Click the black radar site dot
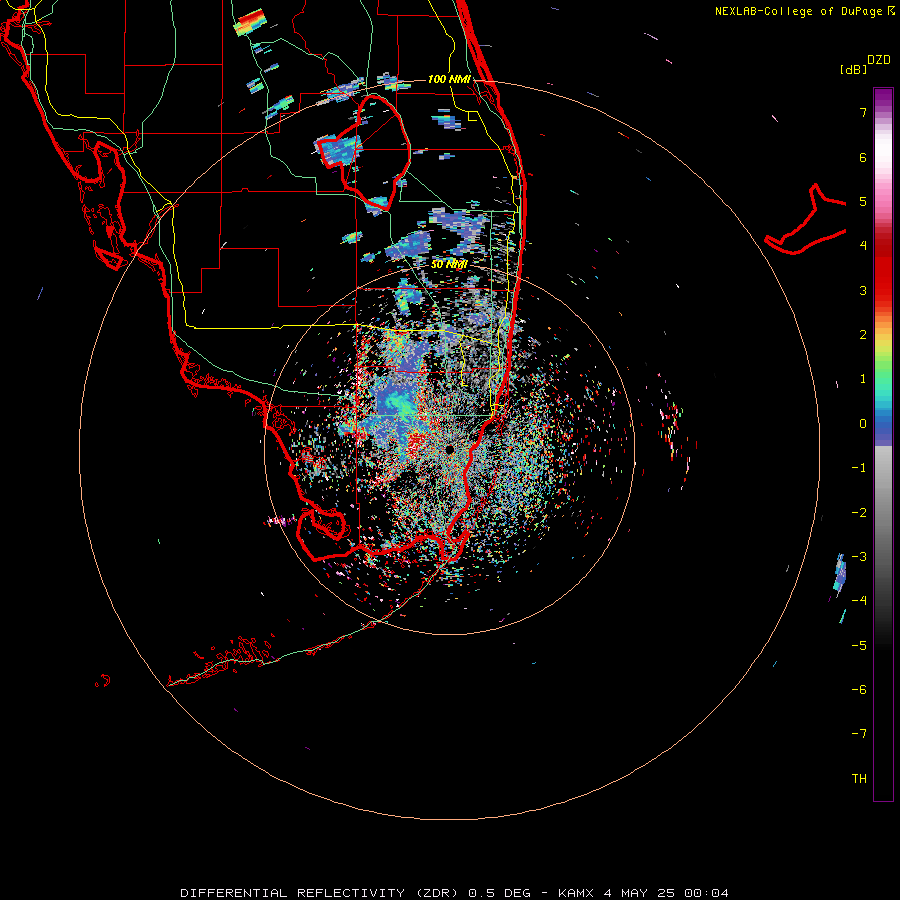 450,449
